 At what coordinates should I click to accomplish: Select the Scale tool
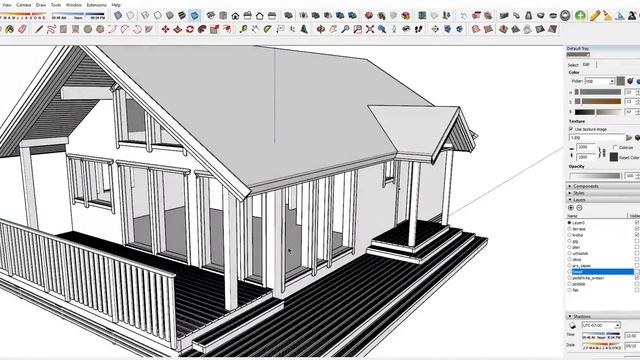[x=214, y=29]
